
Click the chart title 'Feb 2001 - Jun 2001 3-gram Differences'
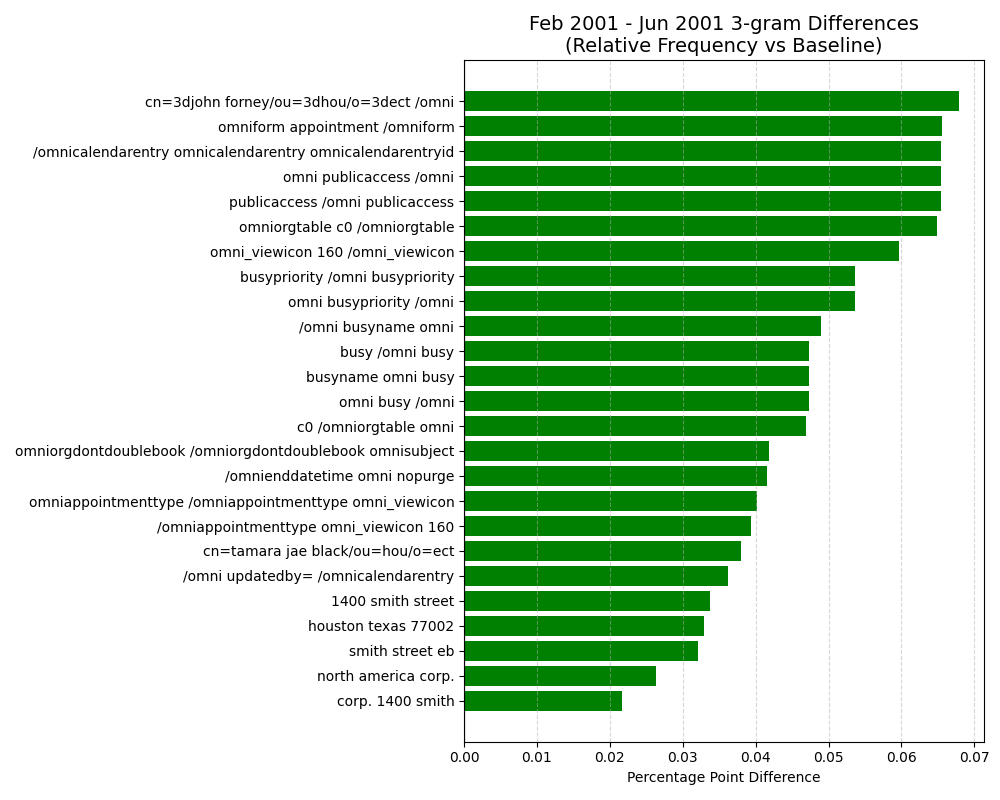coord(724,24)
